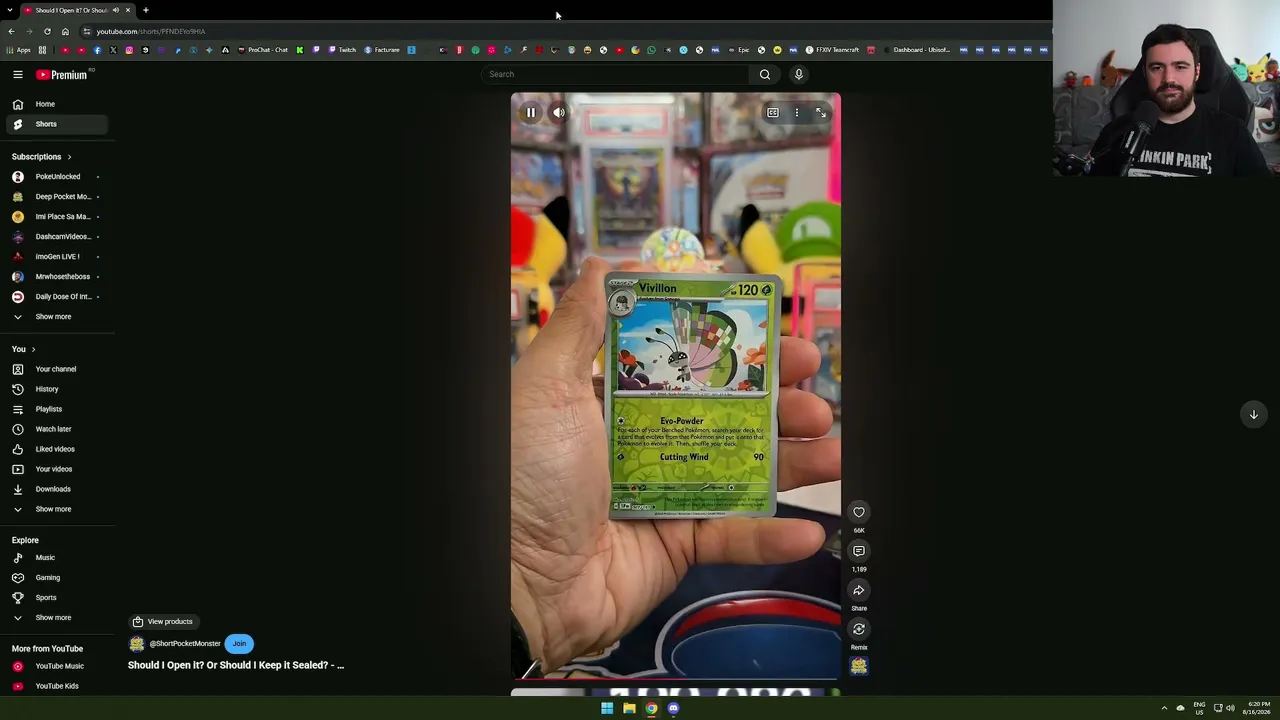Open the @ShortPocketMonster channel
Viewport: 1280px width, 720px height.
coord(185,644)
